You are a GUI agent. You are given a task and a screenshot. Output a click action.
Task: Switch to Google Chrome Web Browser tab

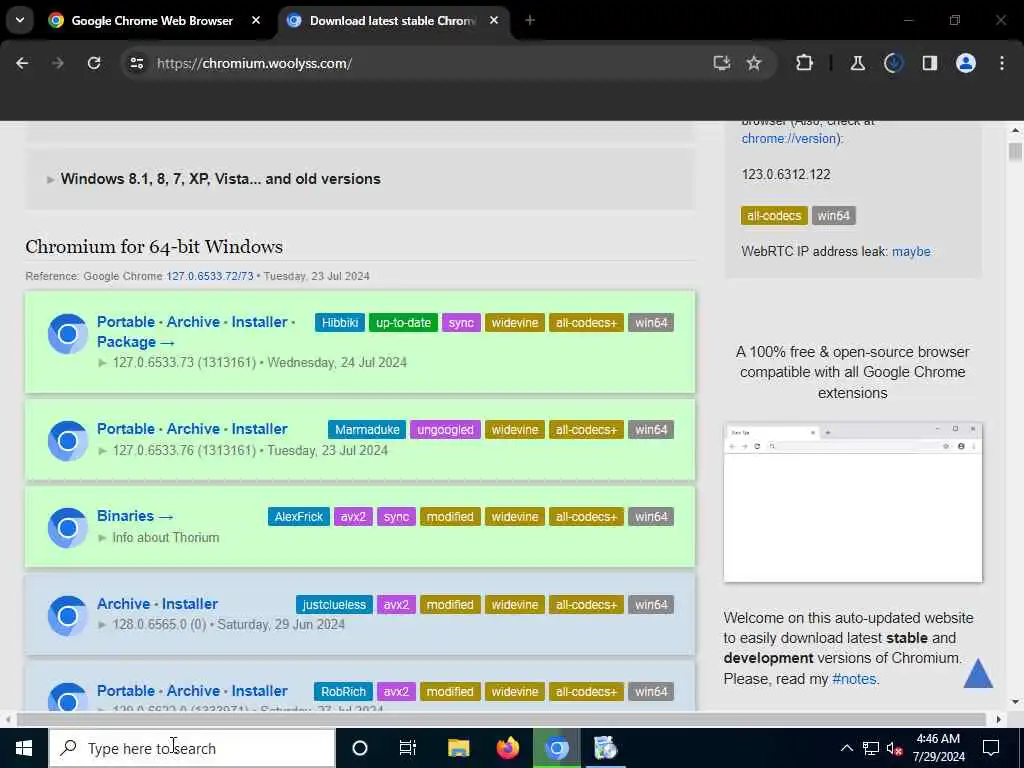[x=152, y=21]
